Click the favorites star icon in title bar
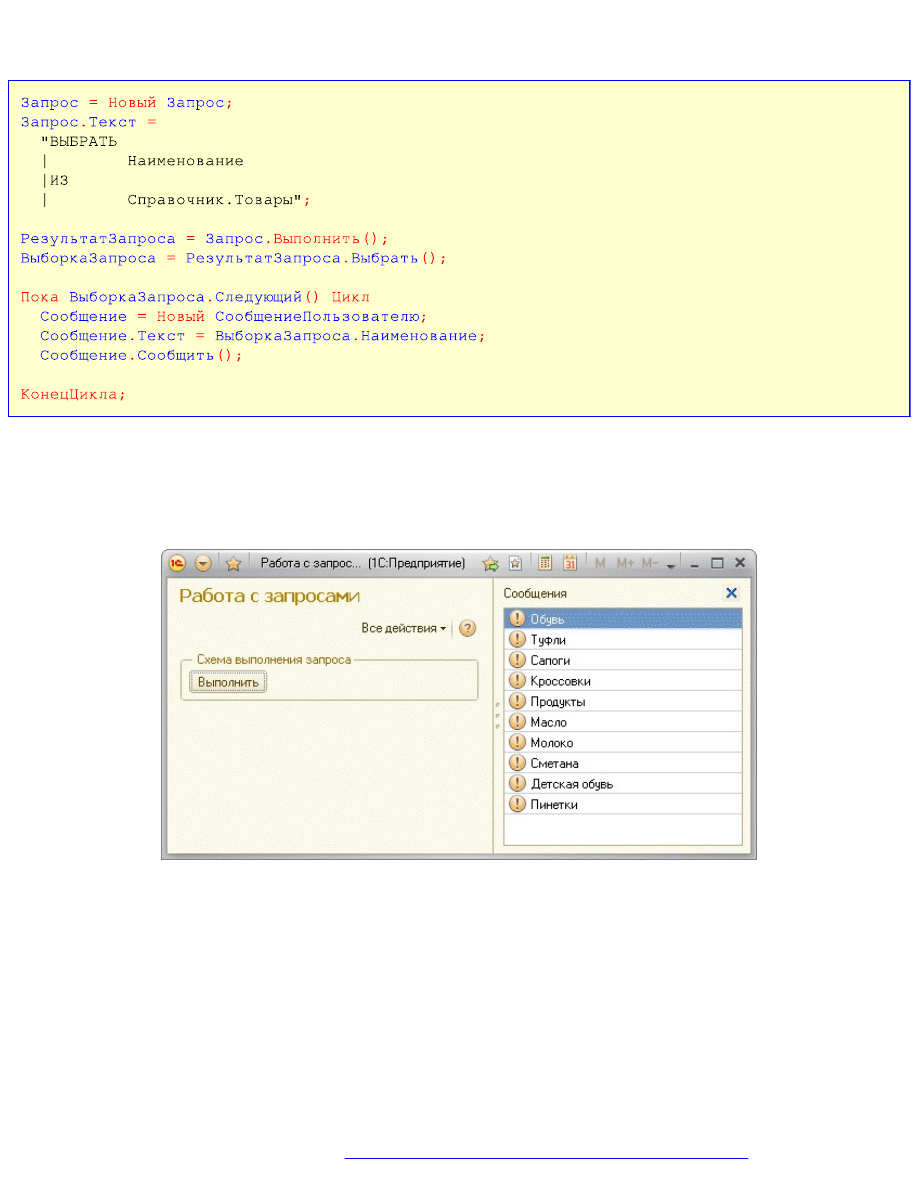The image size is (918, 1188). (233, 563)
